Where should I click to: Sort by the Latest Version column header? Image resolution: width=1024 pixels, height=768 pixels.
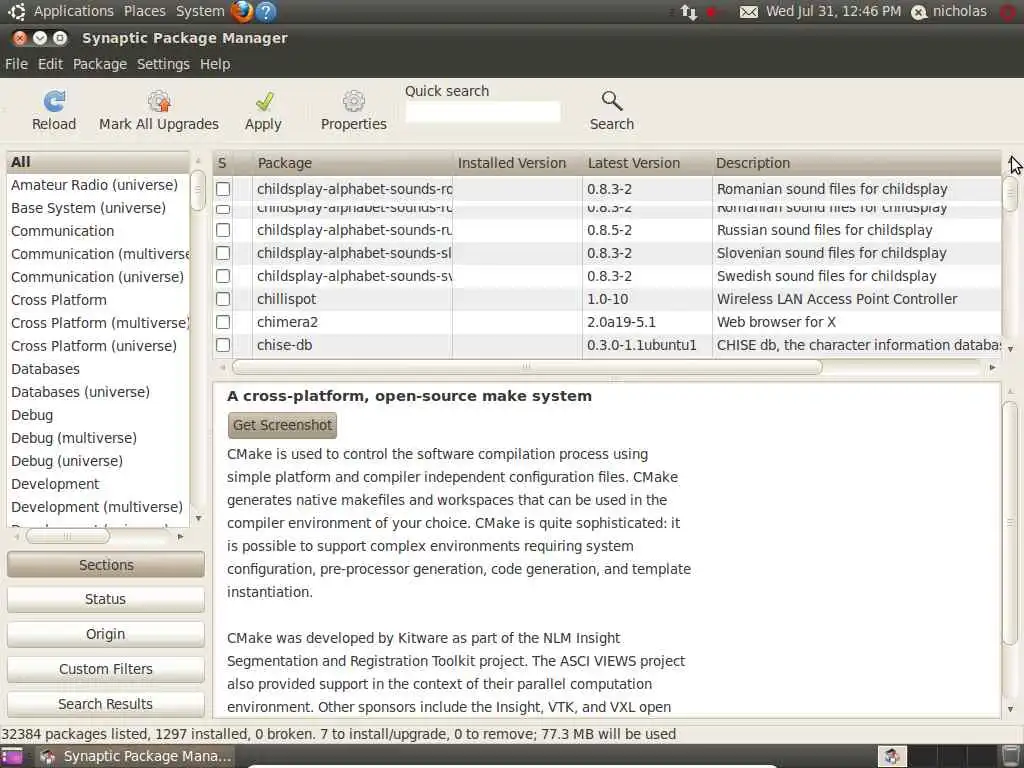coord(647,163)
